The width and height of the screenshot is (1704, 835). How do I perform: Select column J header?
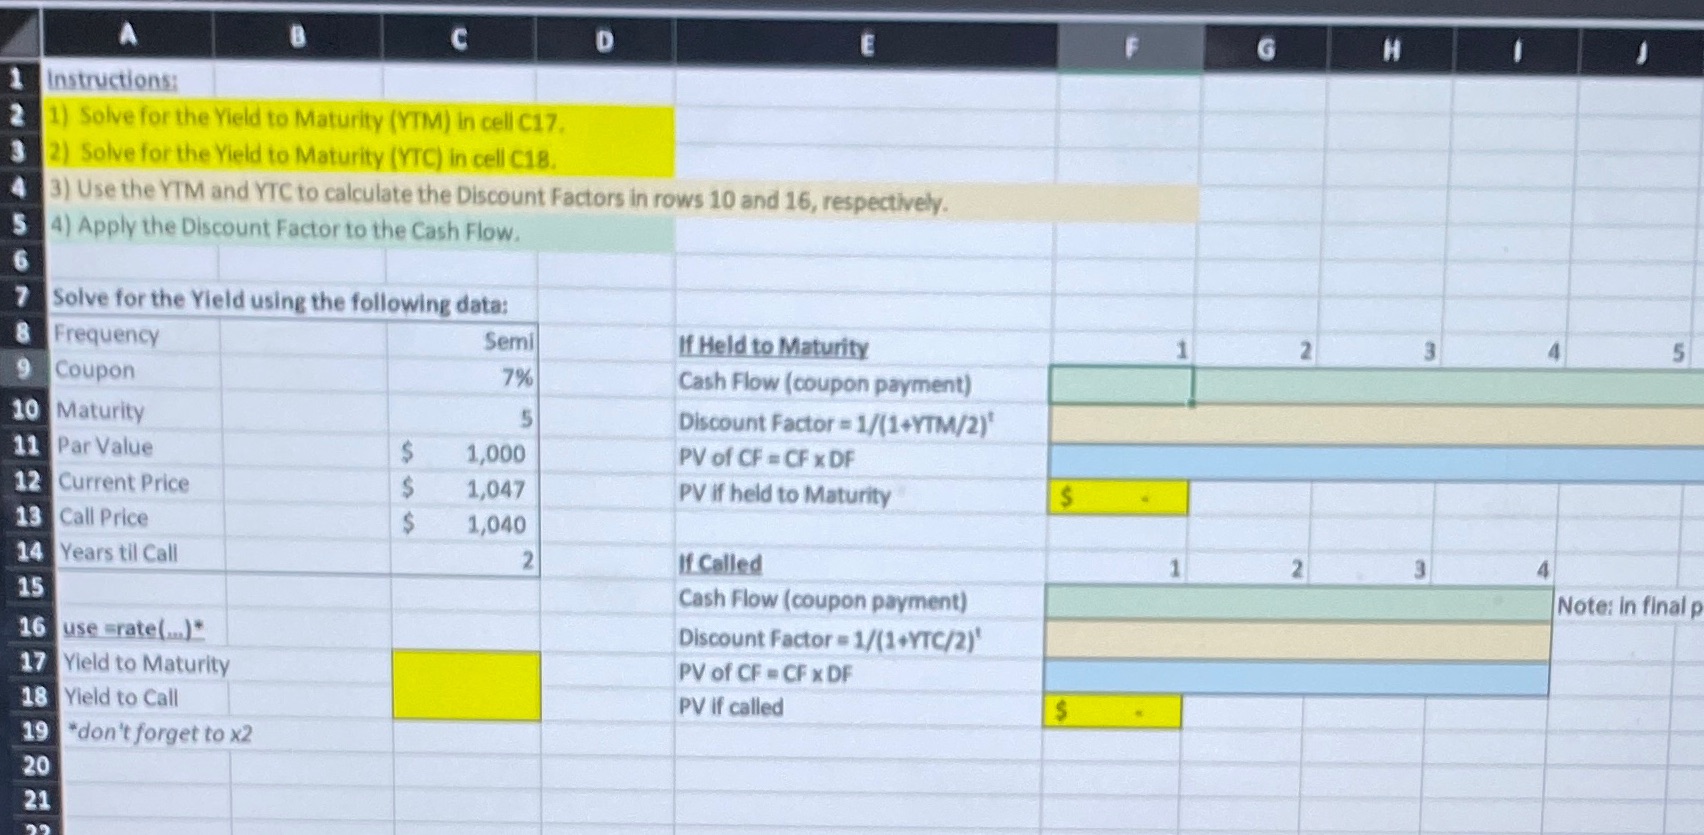(1641, 55)
